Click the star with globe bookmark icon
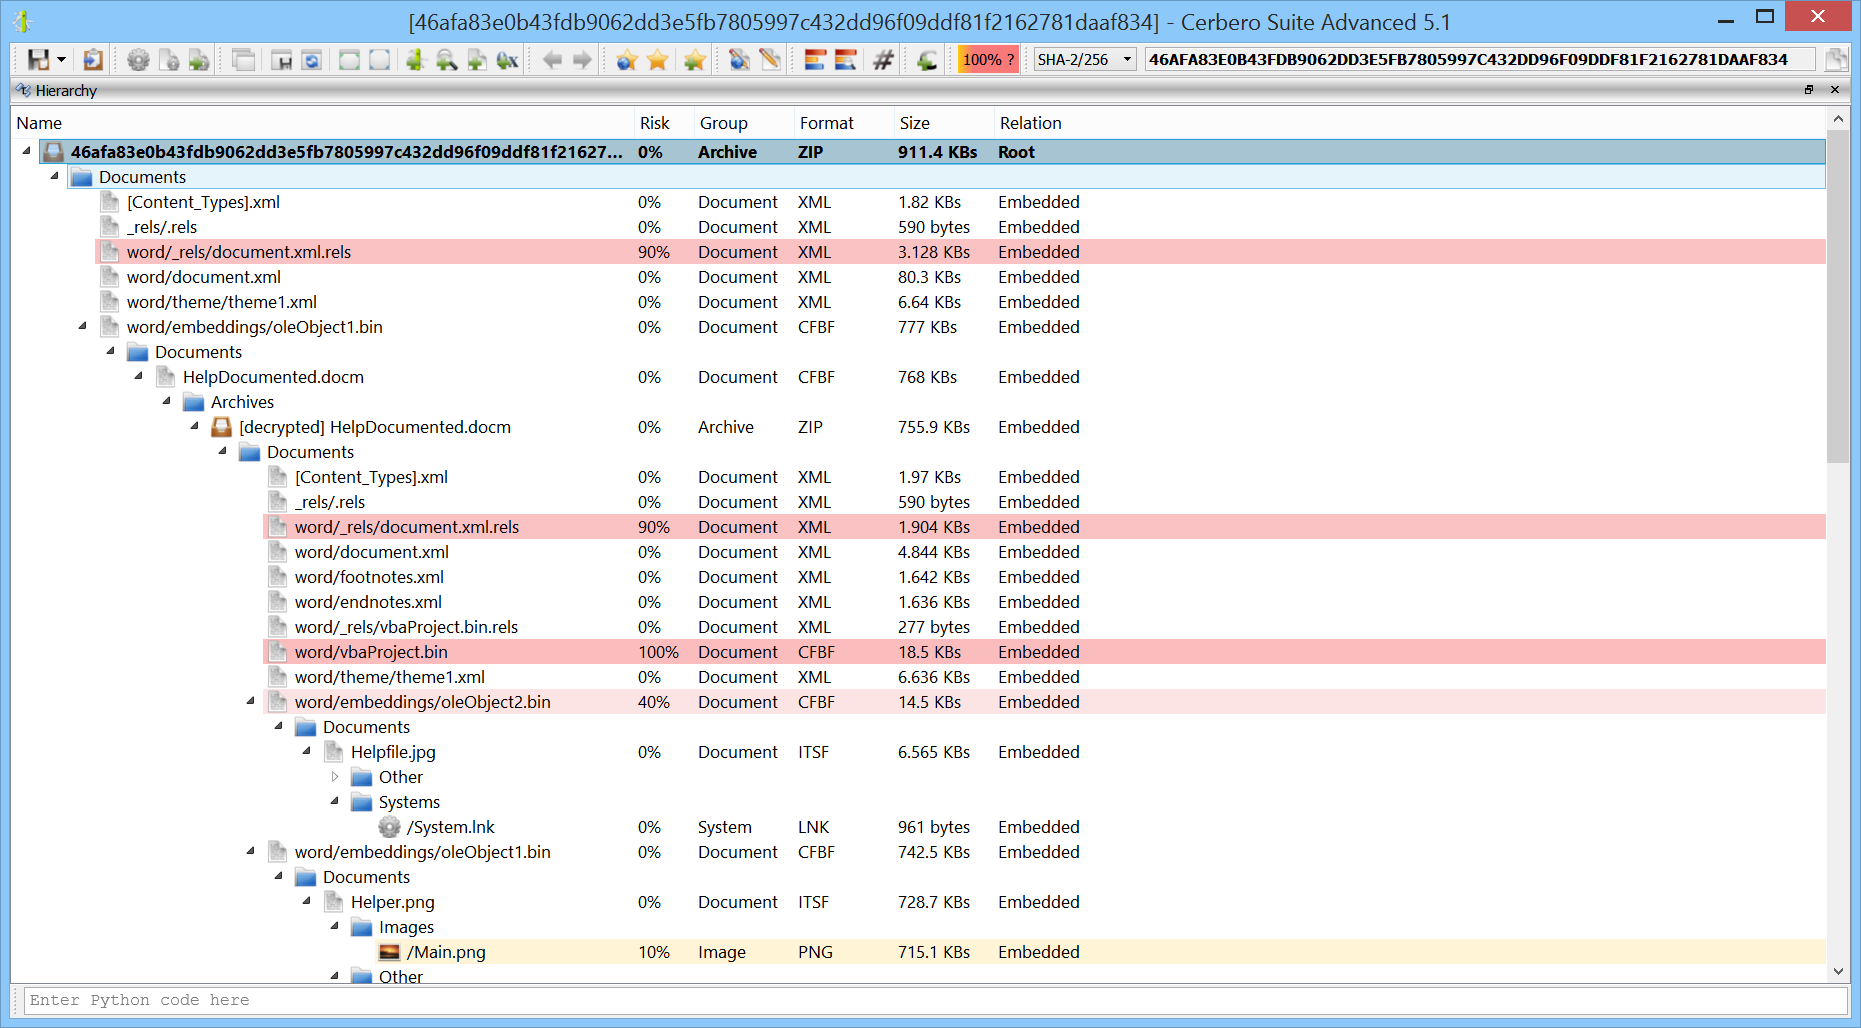1861x1028 pixels. click(627, 60)
